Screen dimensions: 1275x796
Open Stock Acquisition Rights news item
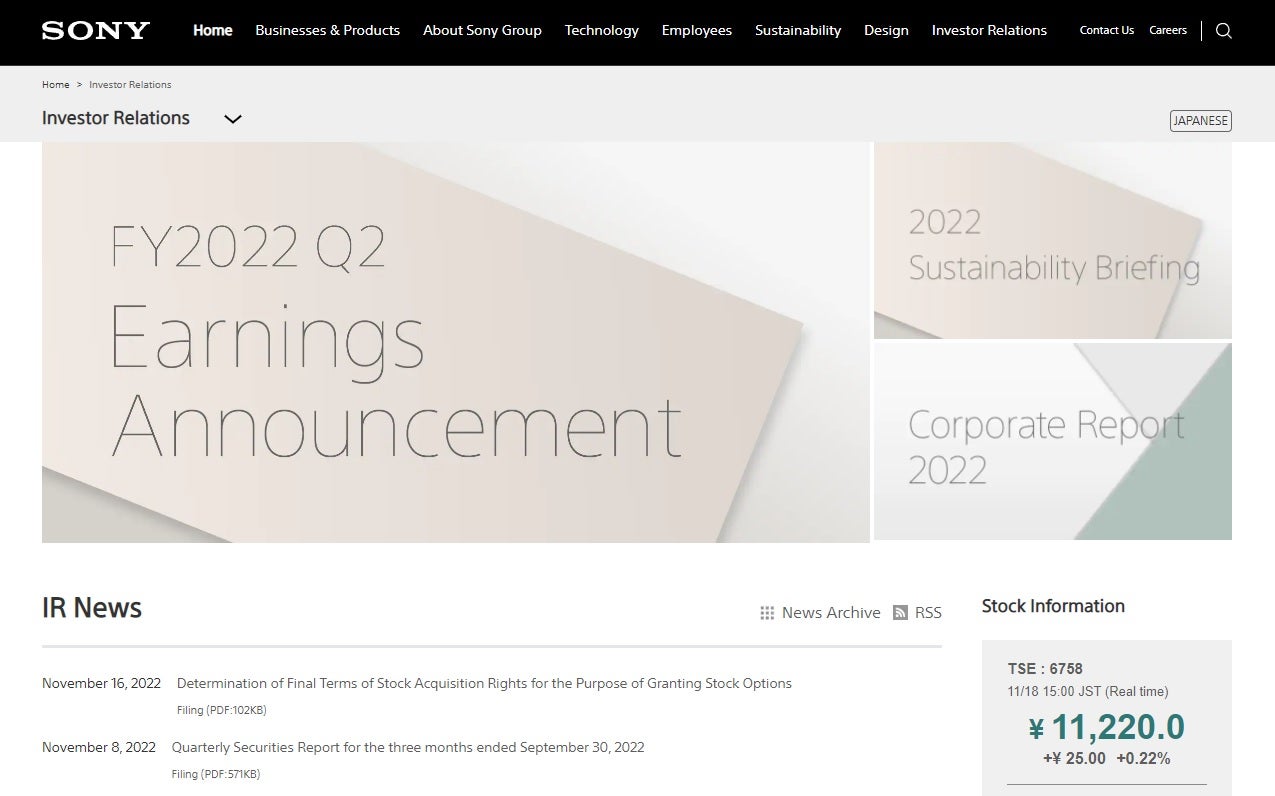(x=484, y=683)
